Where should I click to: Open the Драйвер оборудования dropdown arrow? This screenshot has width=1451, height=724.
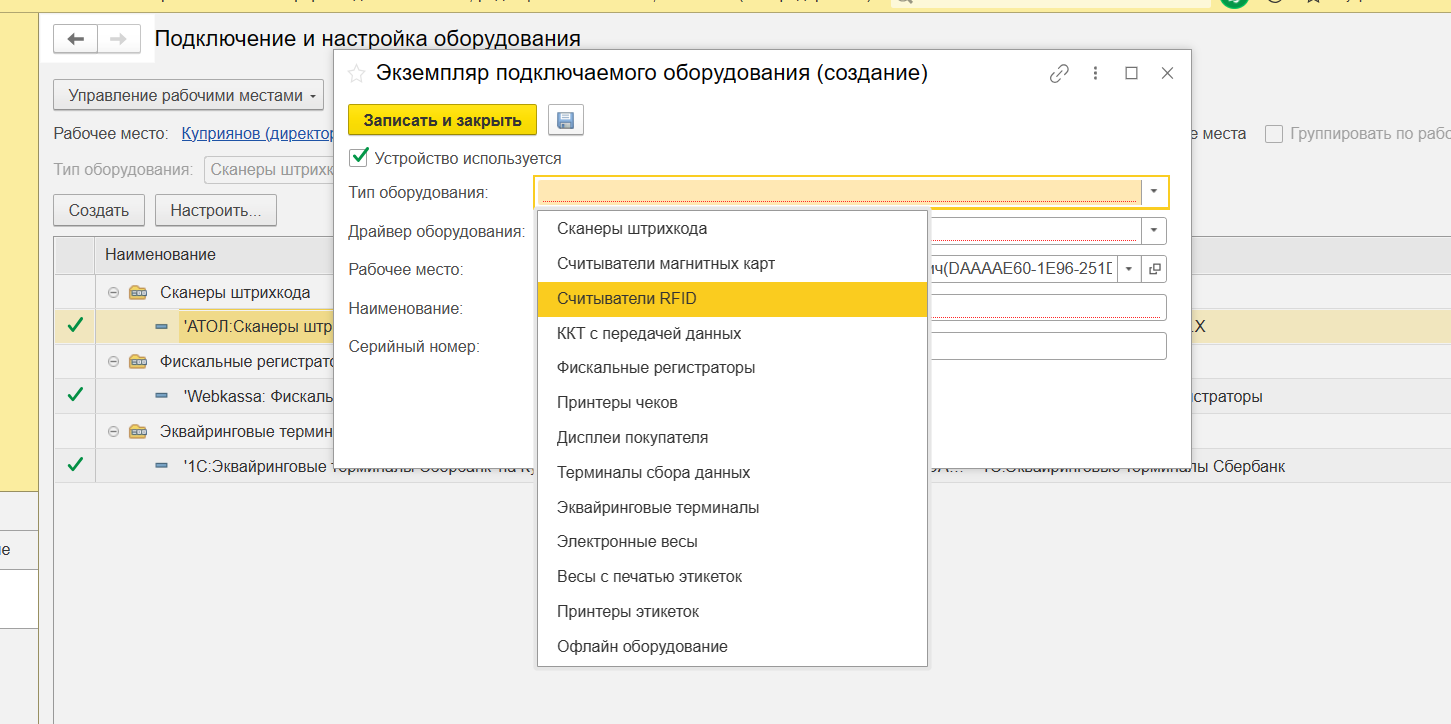tap(1154, 231)
